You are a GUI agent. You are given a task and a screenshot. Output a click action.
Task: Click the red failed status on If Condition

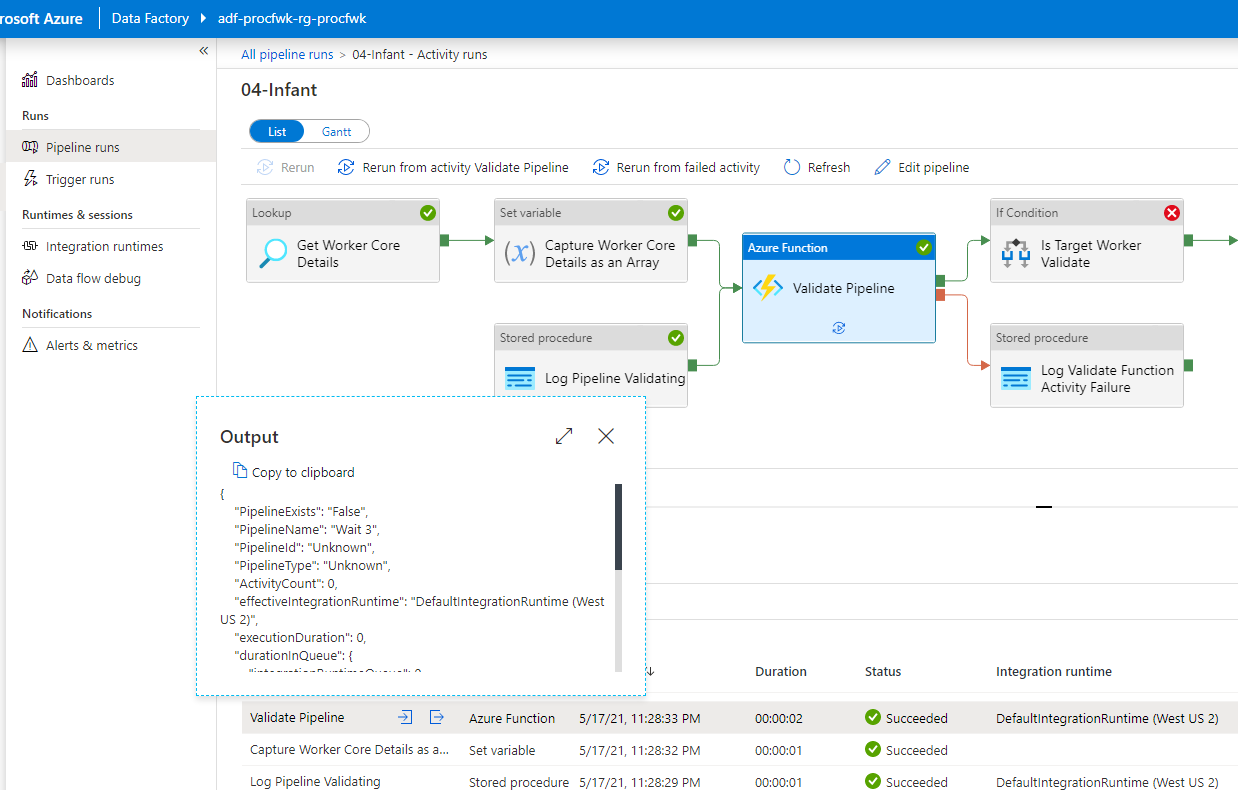tap(1172, 212)
